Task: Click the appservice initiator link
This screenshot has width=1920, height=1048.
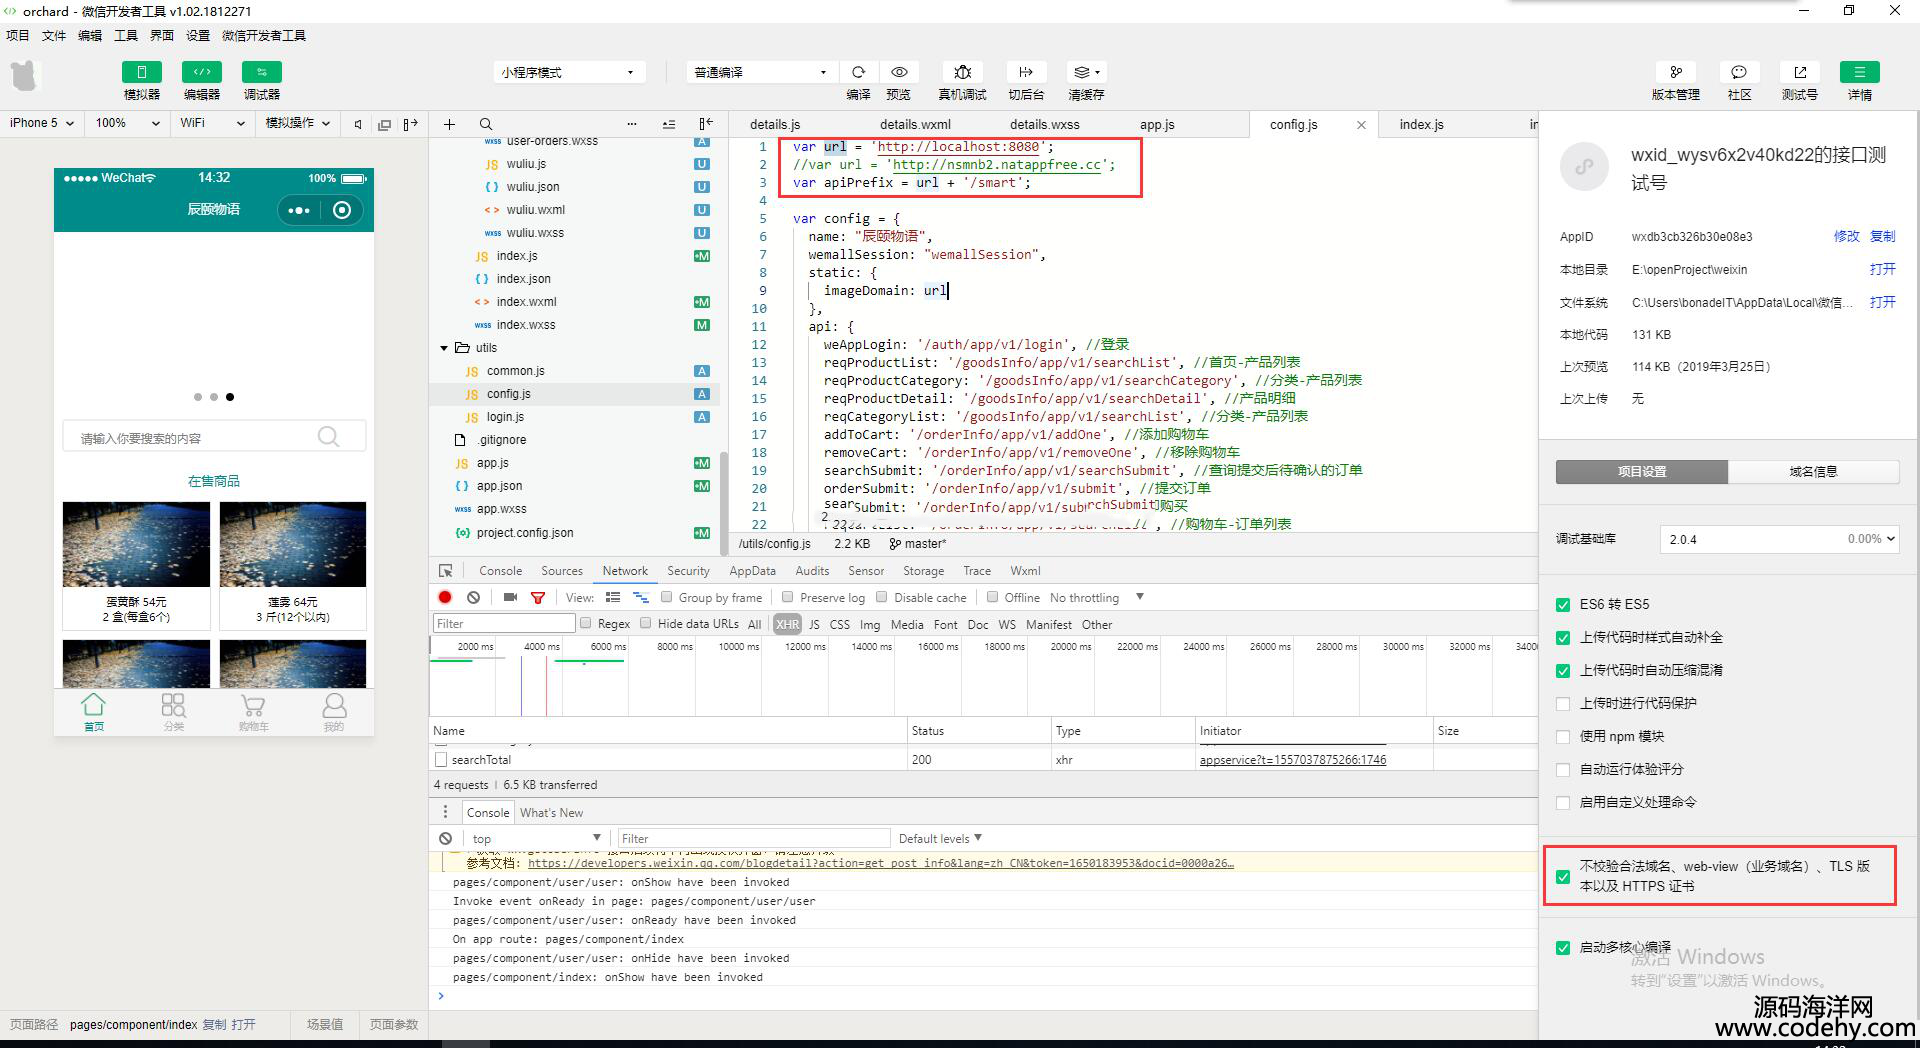Action: pyautogui.click(x=1293, y=760)
